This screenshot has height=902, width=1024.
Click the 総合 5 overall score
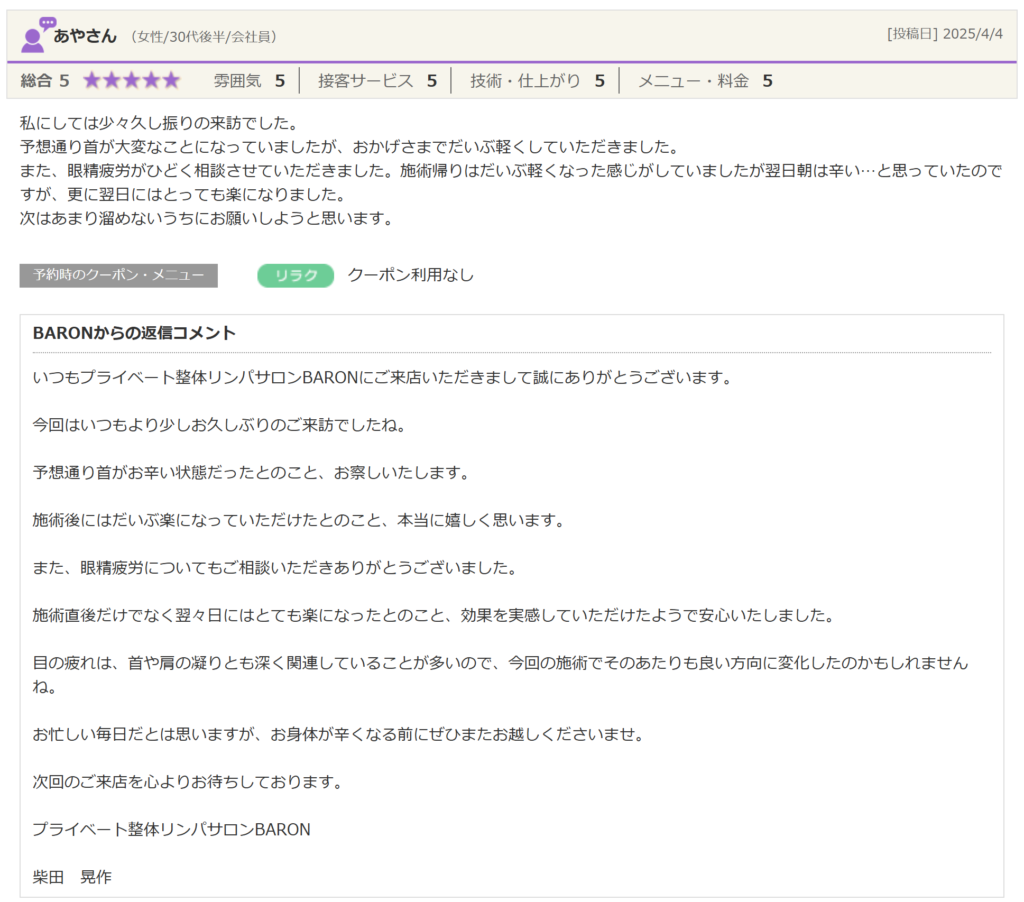click(x=45, y=81)
